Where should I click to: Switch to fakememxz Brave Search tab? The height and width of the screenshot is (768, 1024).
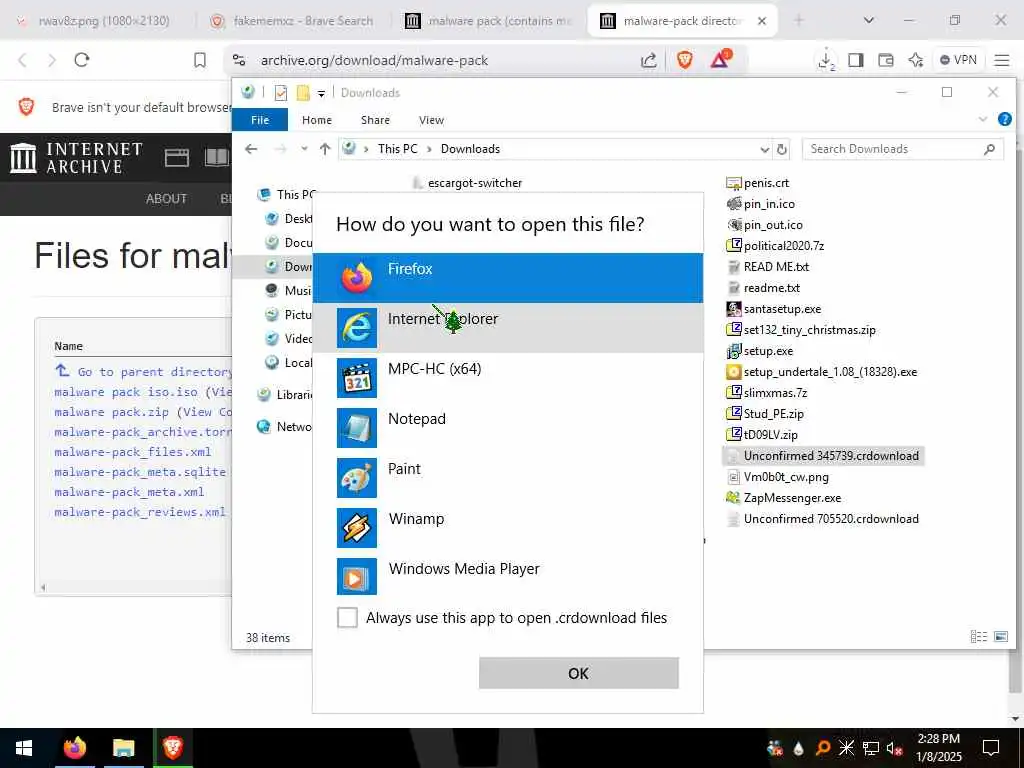click(292, 21)
